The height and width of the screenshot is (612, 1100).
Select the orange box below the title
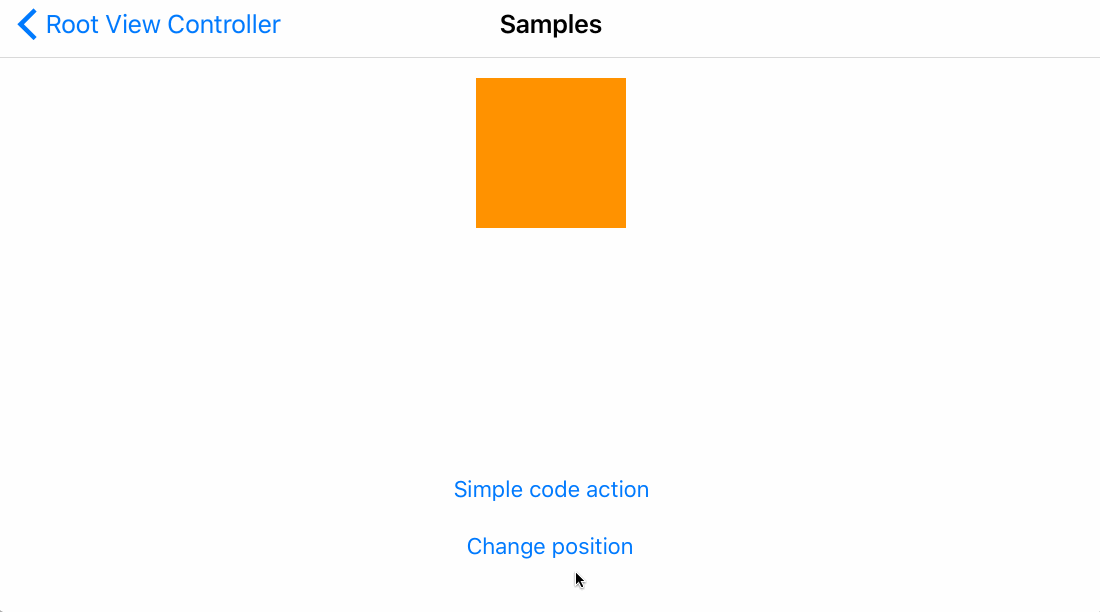(x=550, y=153)
